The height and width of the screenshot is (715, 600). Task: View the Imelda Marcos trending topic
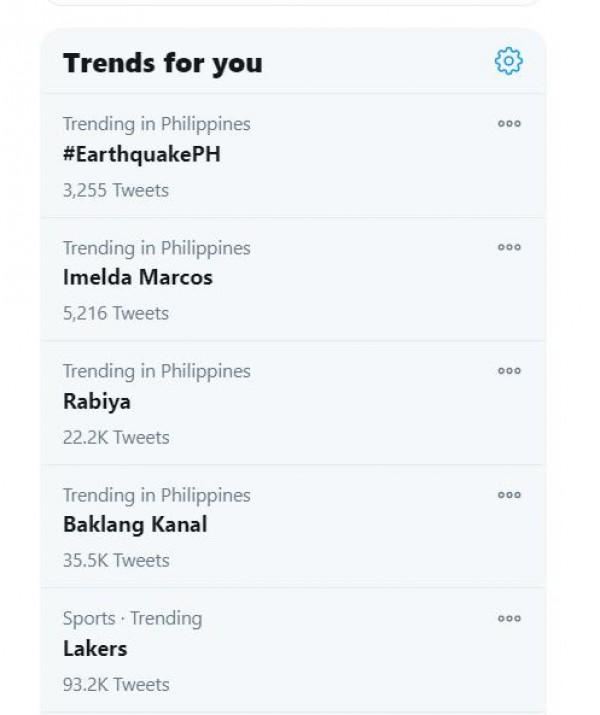coord(138,277)
